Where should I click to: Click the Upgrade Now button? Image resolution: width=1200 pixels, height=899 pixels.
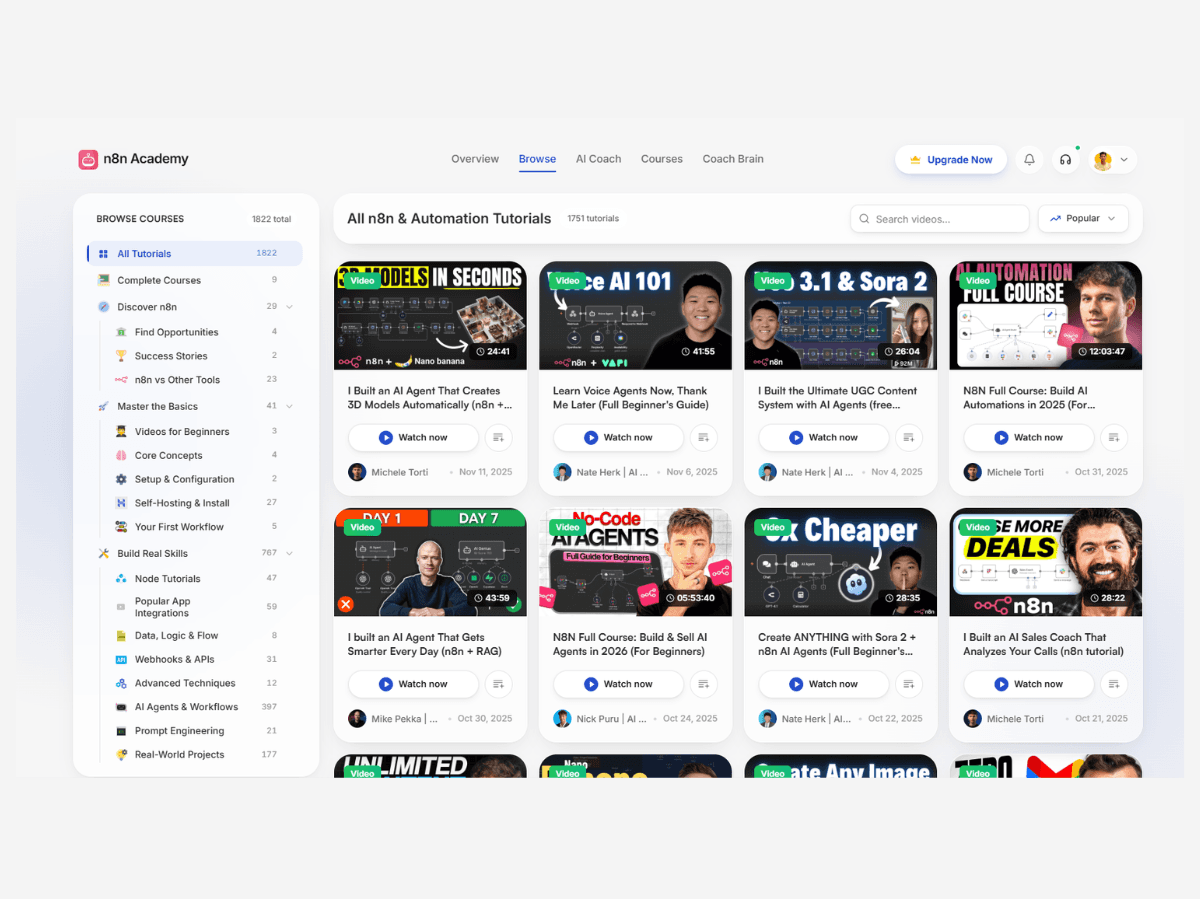[951, 160]
